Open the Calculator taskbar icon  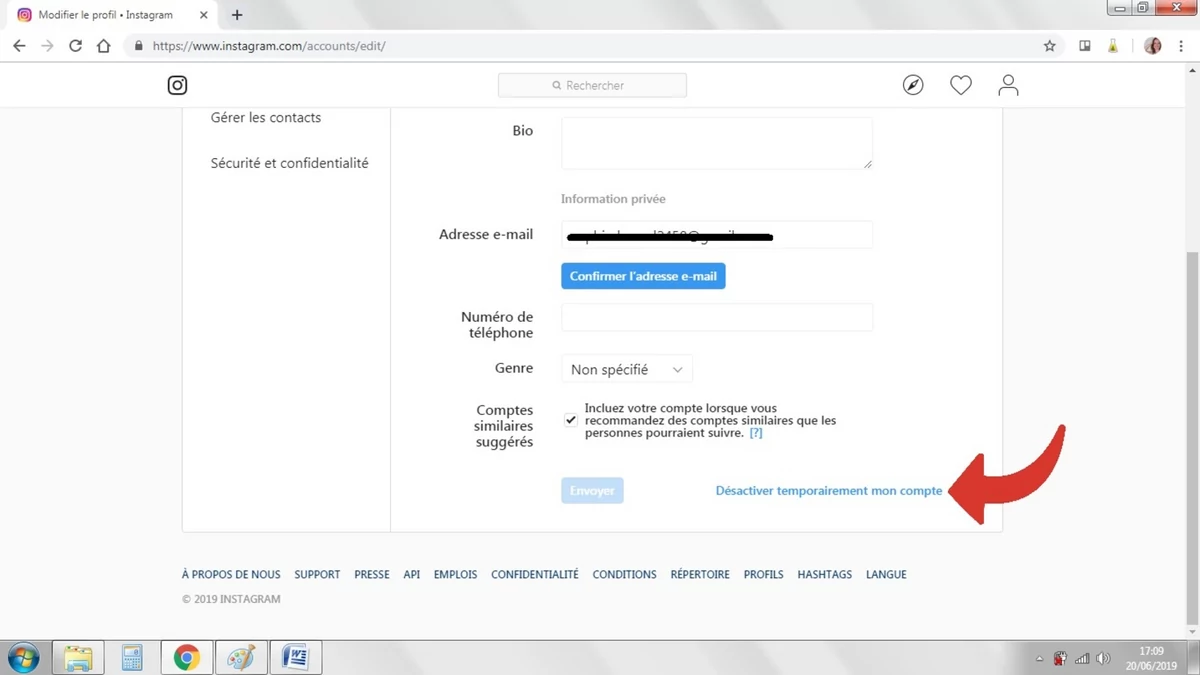point(132,657)
